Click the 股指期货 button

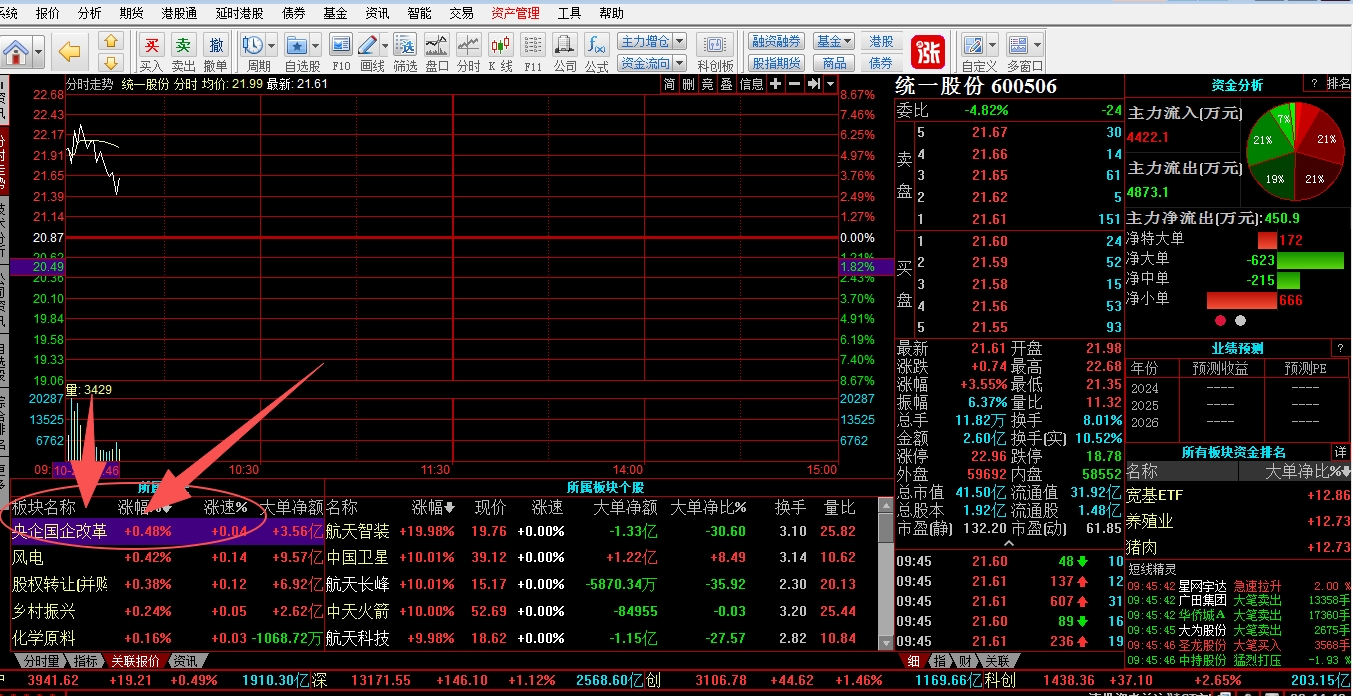point(777,63)
